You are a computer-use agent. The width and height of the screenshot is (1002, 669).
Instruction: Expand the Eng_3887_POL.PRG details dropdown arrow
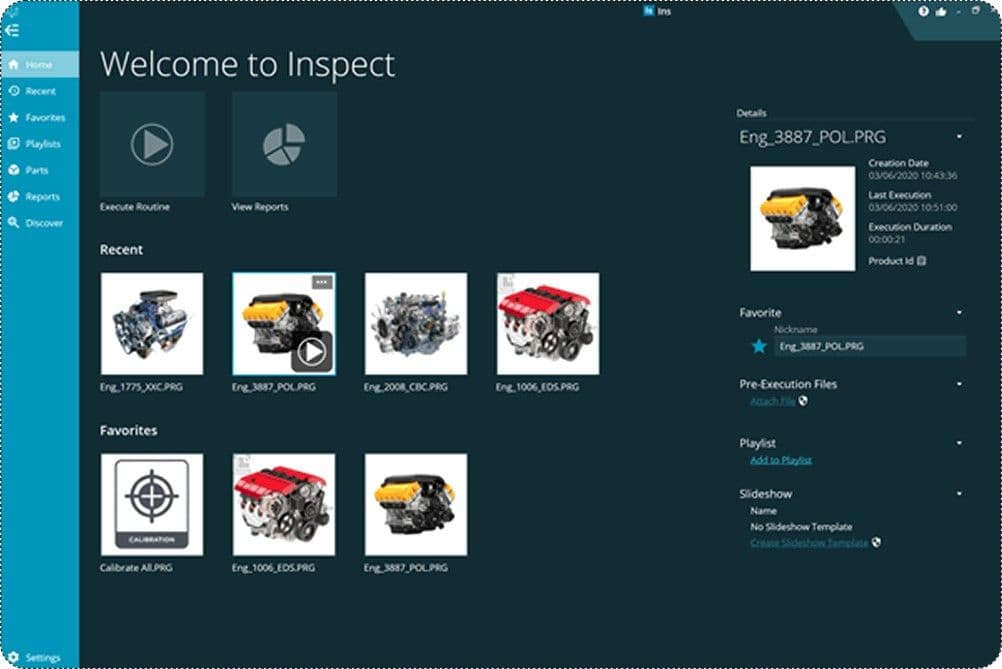tap(959, 137)
